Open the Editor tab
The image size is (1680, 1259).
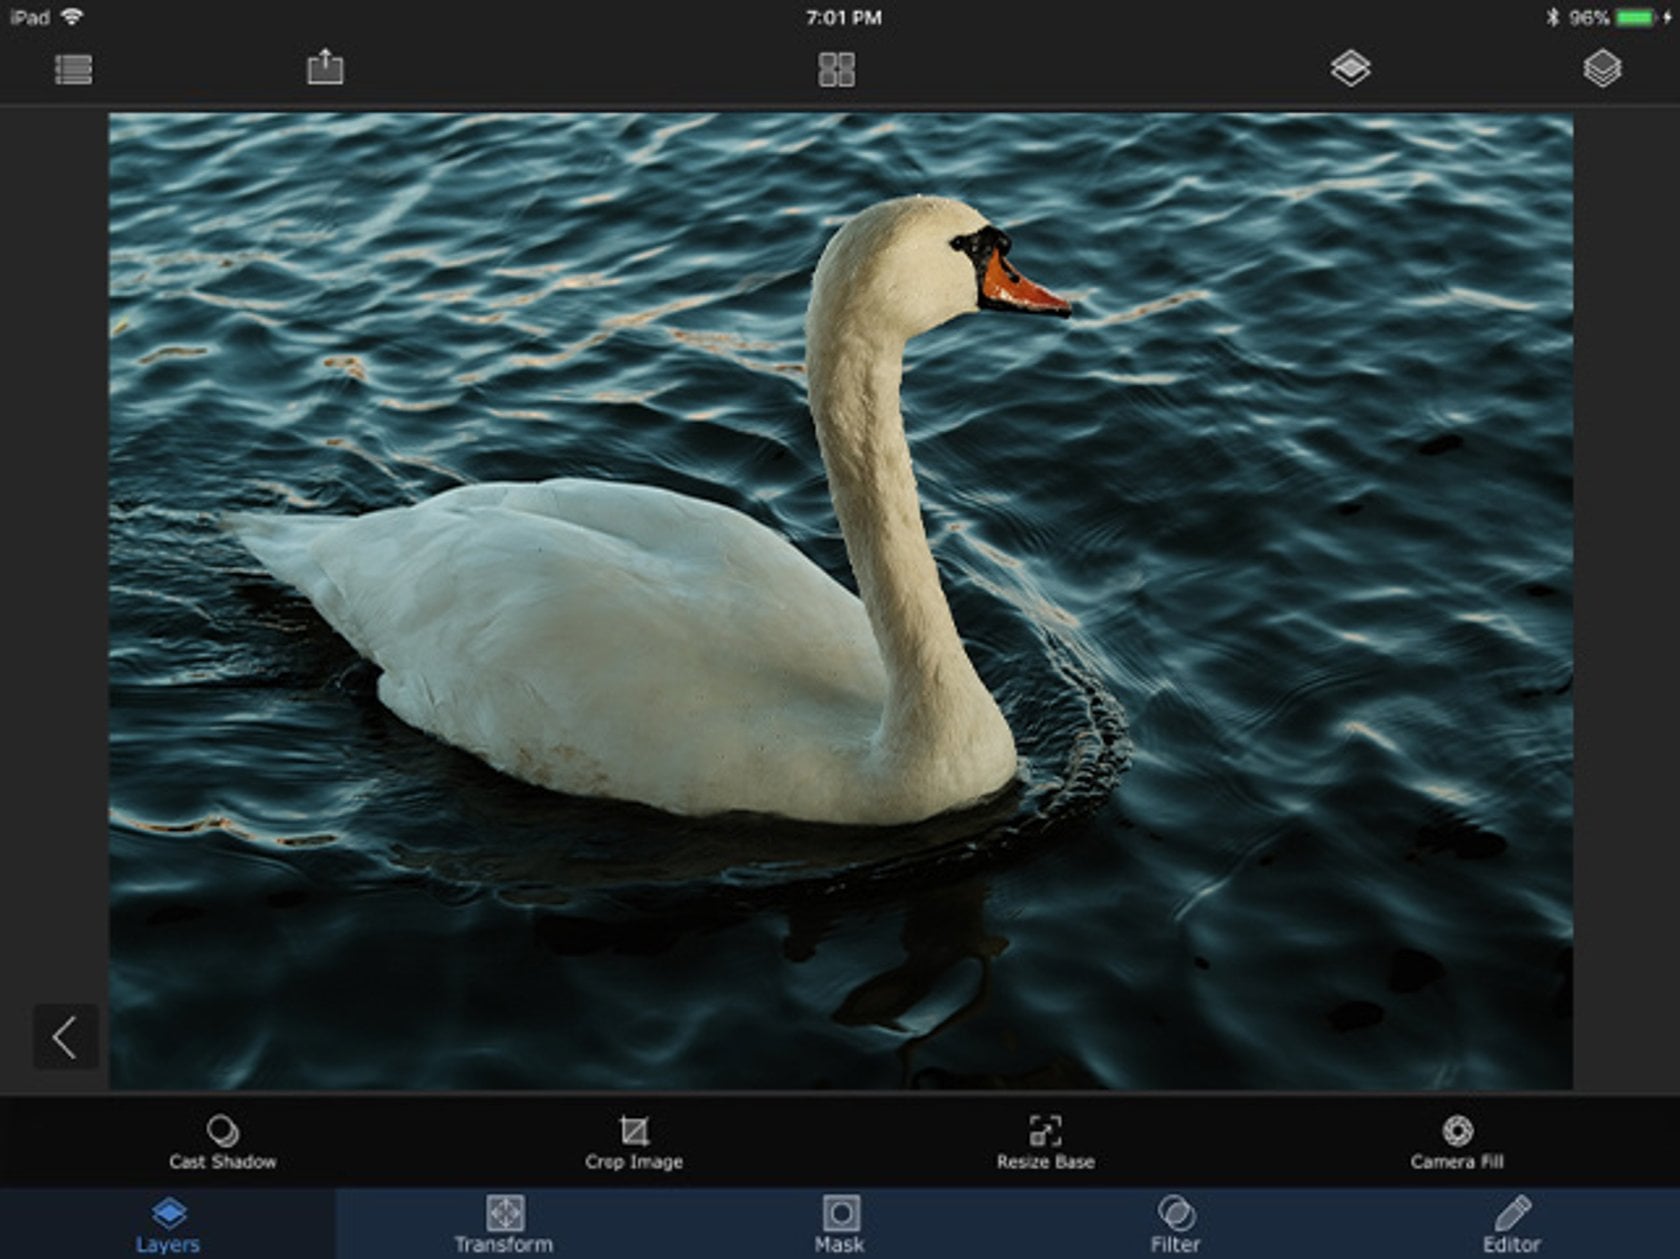pyautogui.click(x=1512, y=1224)
